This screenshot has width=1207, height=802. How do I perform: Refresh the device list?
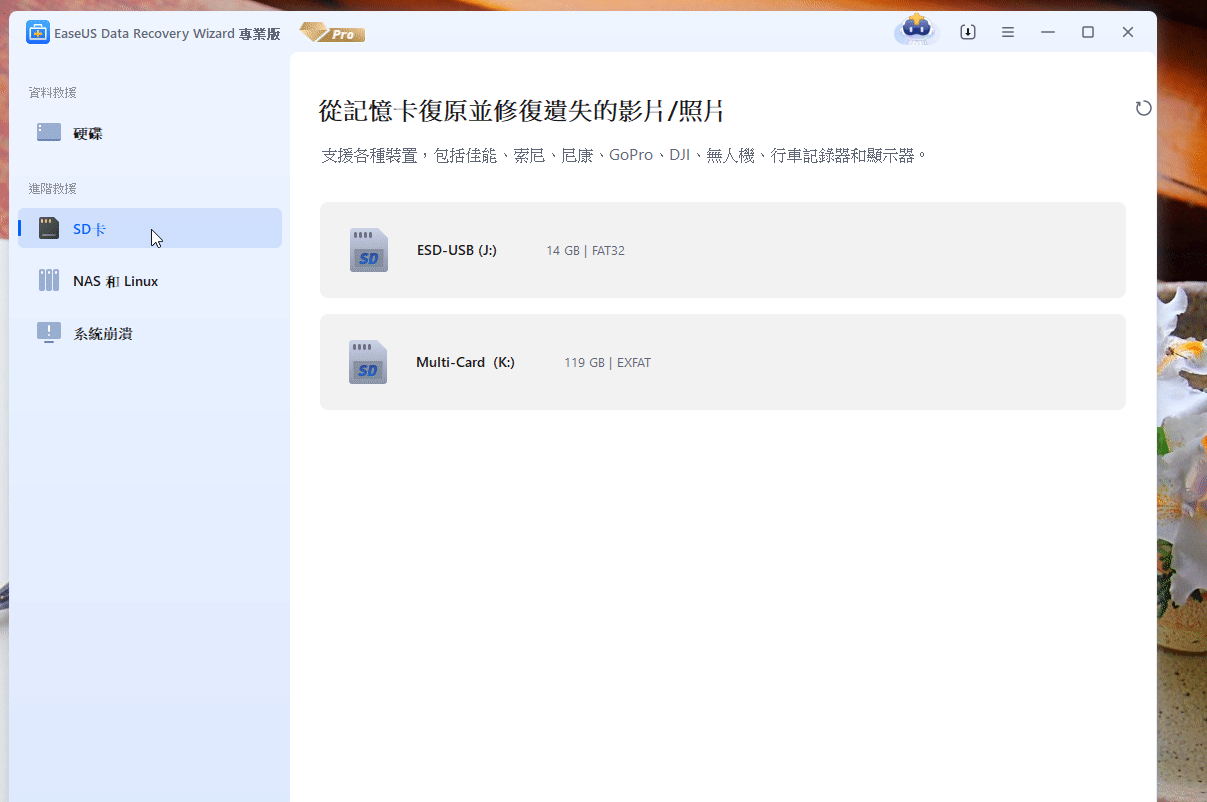coord(1144,108)
